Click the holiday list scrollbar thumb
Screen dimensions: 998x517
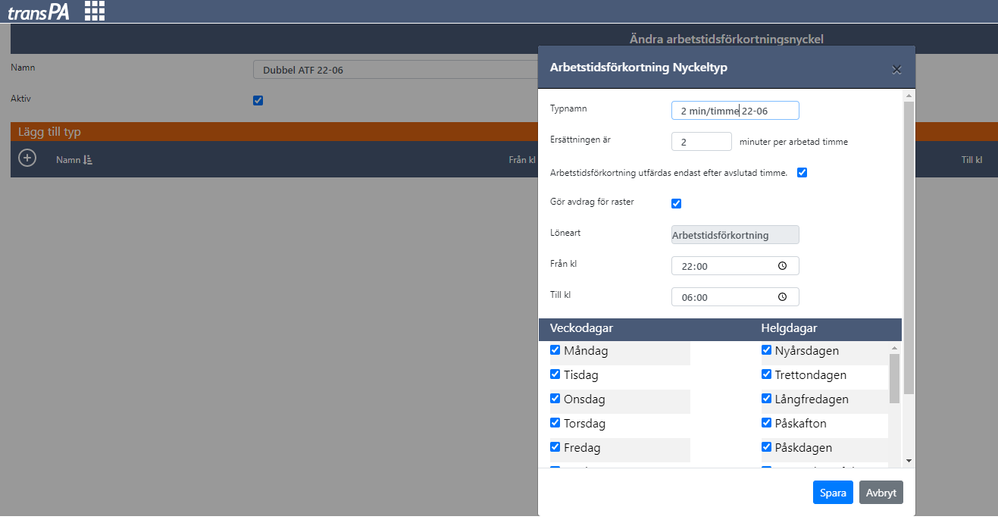tap(895, 378)
